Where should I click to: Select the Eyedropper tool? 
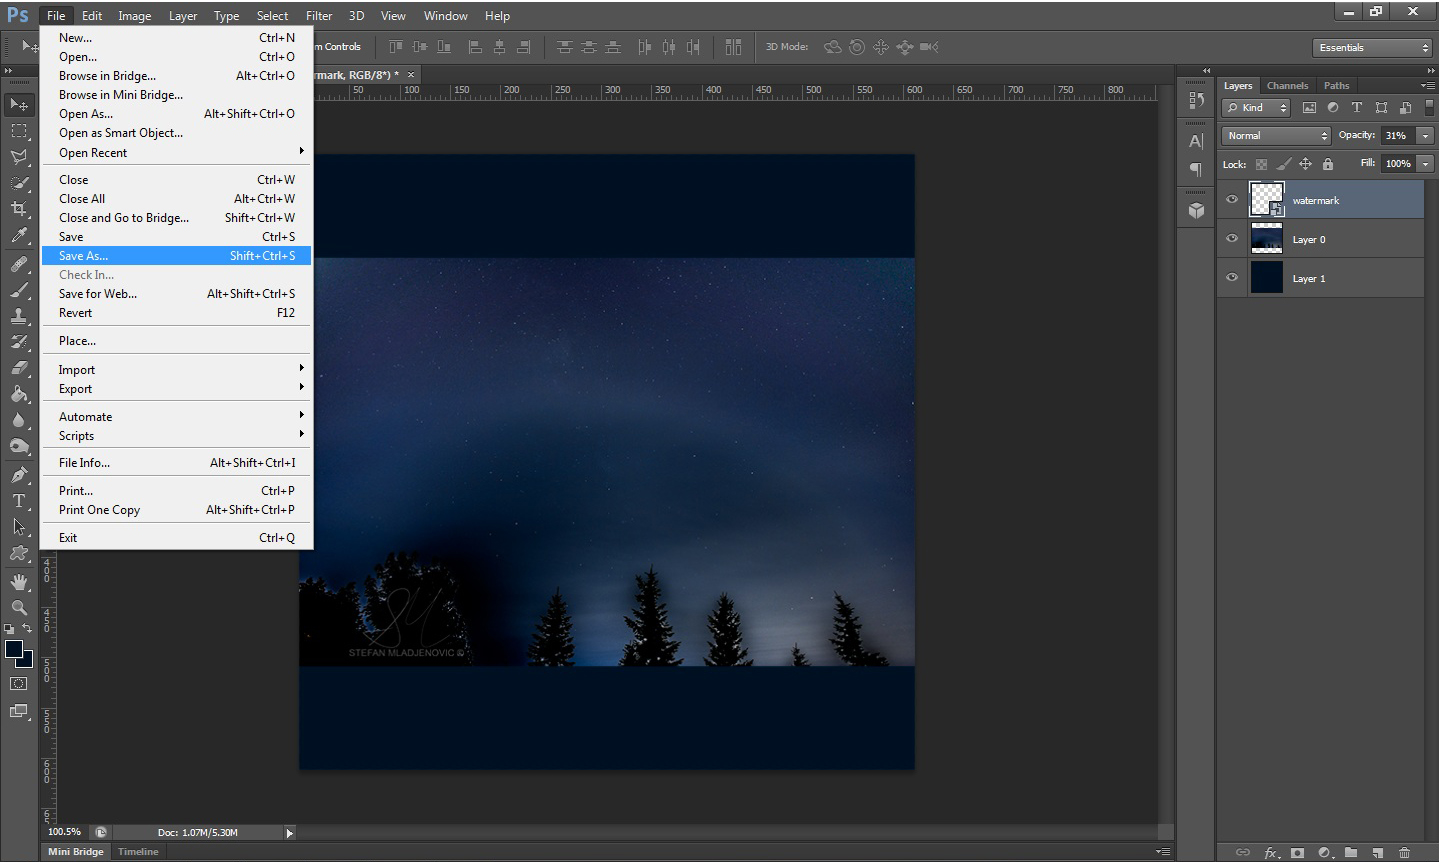pos(19,235)
